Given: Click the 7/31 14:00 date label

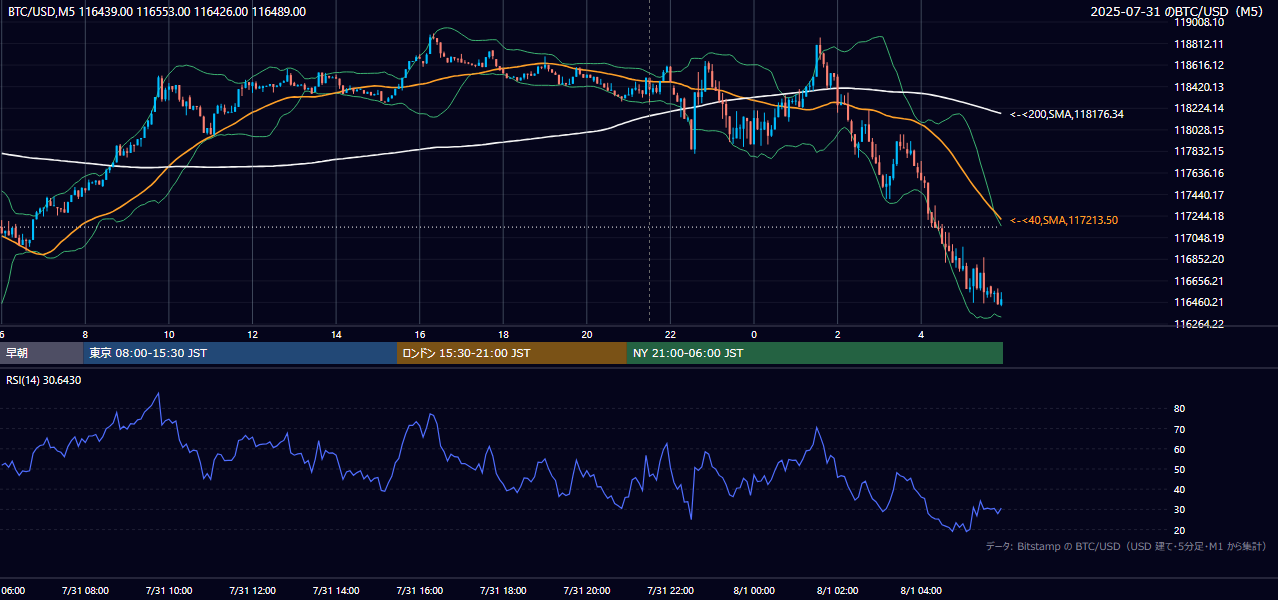Looking at the screenshot, I should 337,590.
